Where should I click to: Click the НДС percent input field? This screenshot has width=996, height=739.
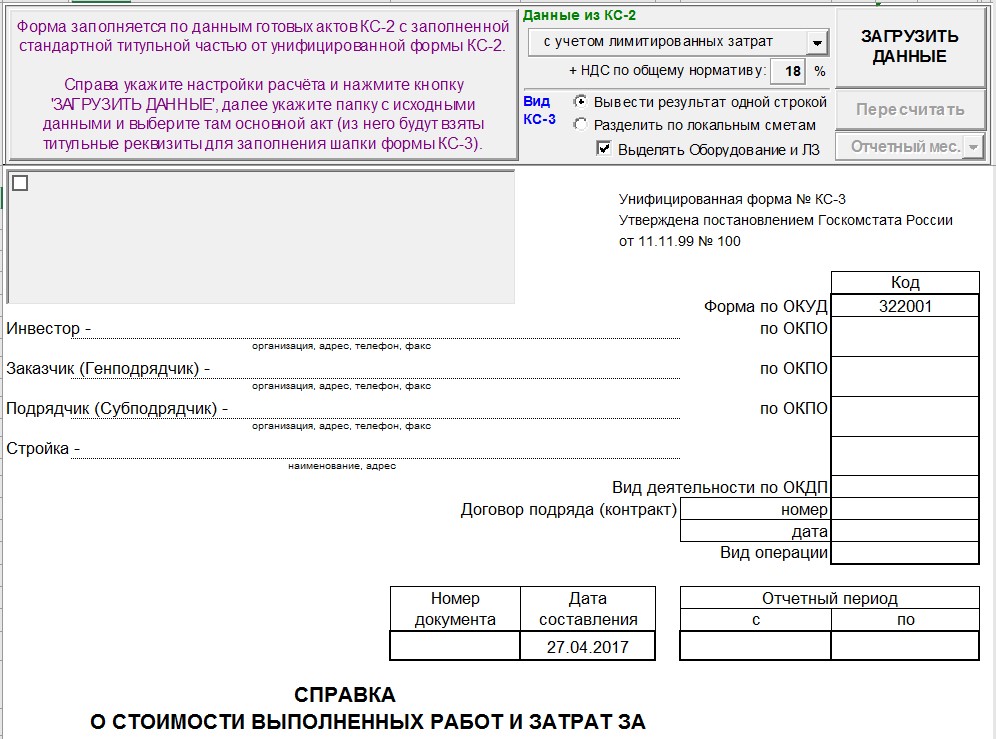click(x=788, y=71)
